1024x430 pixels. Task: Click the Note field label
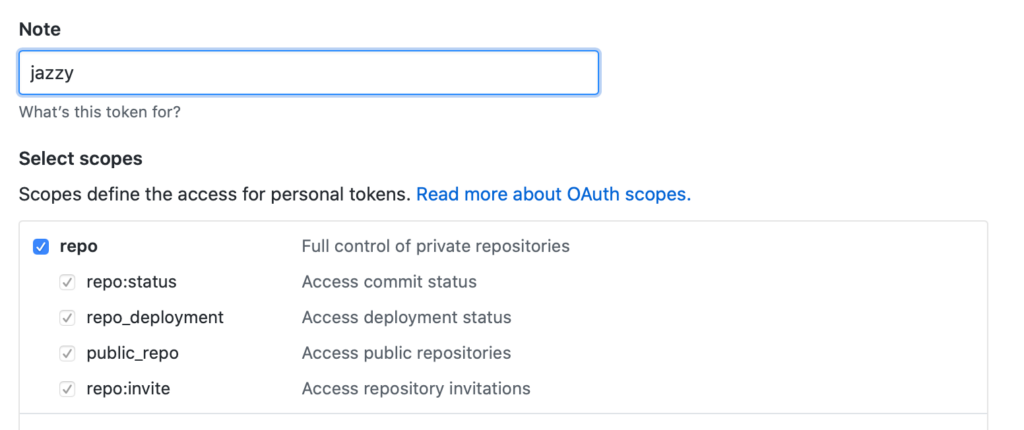pyautogui.click(x=40, y=29)
